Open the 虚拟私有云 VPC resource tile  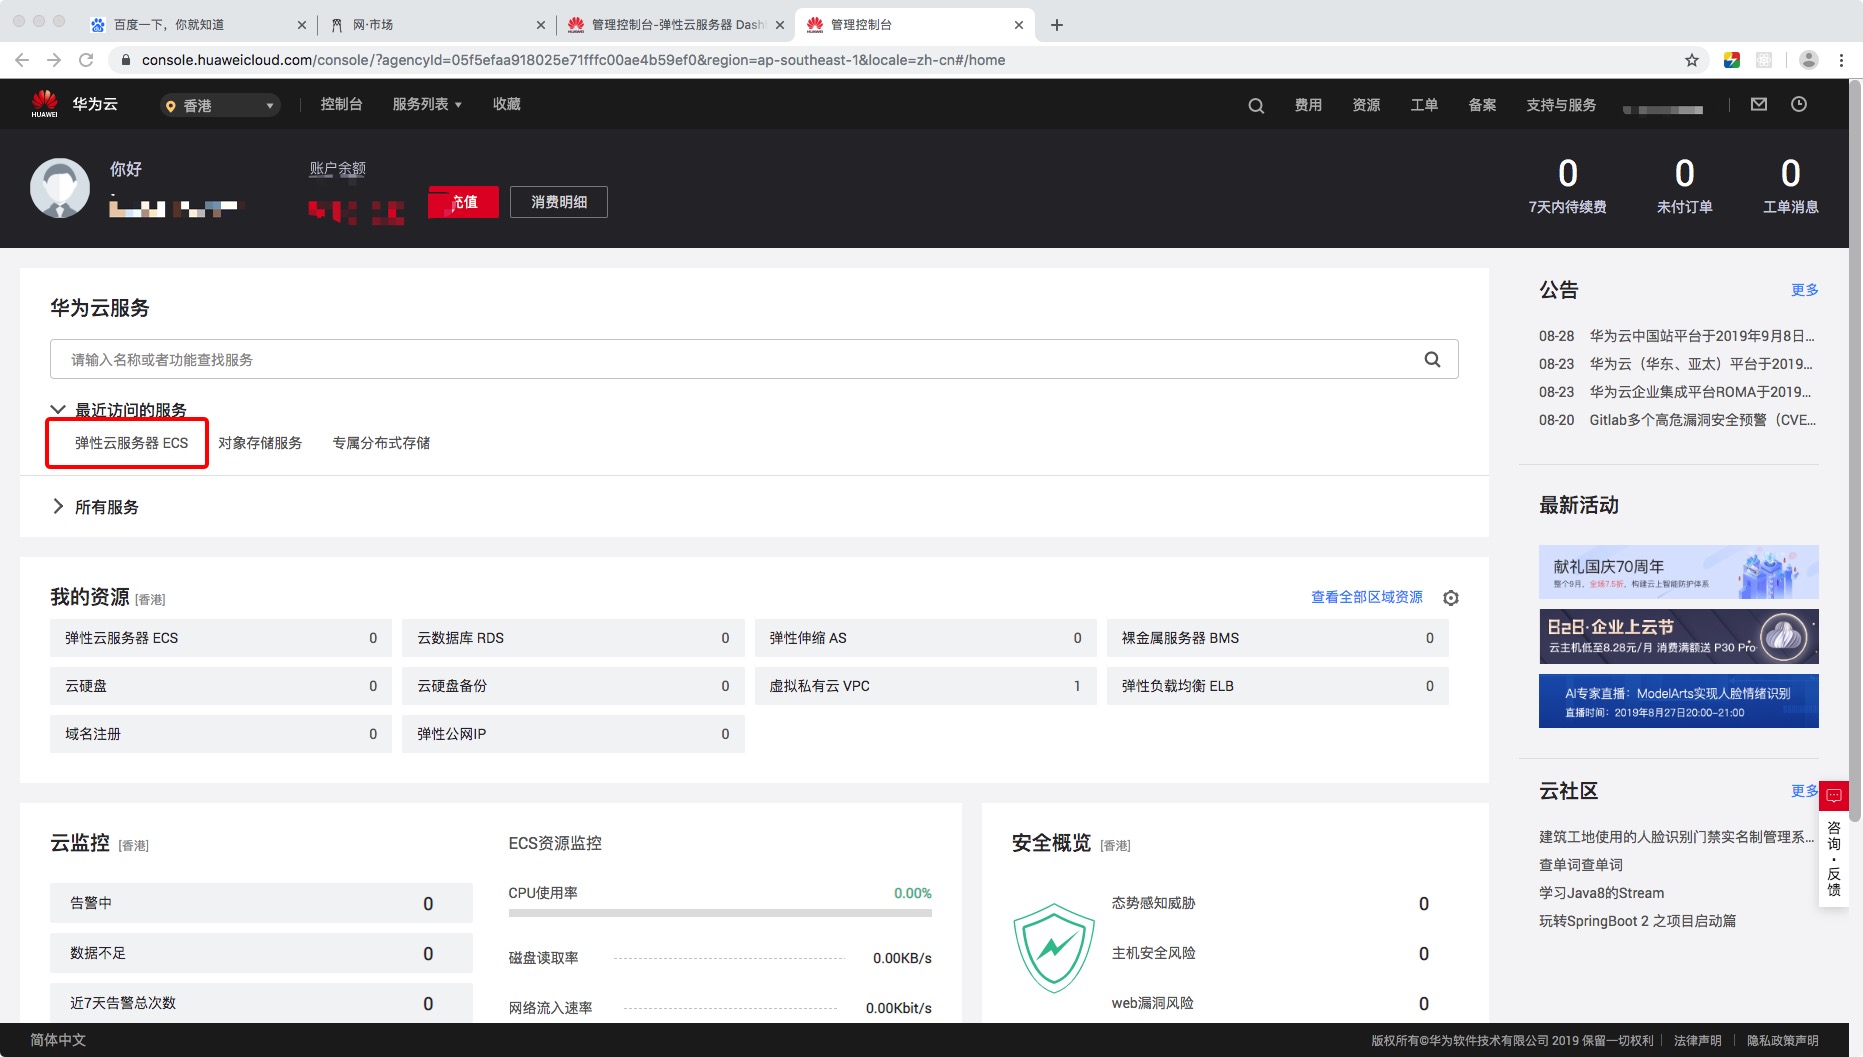(925, 686)
